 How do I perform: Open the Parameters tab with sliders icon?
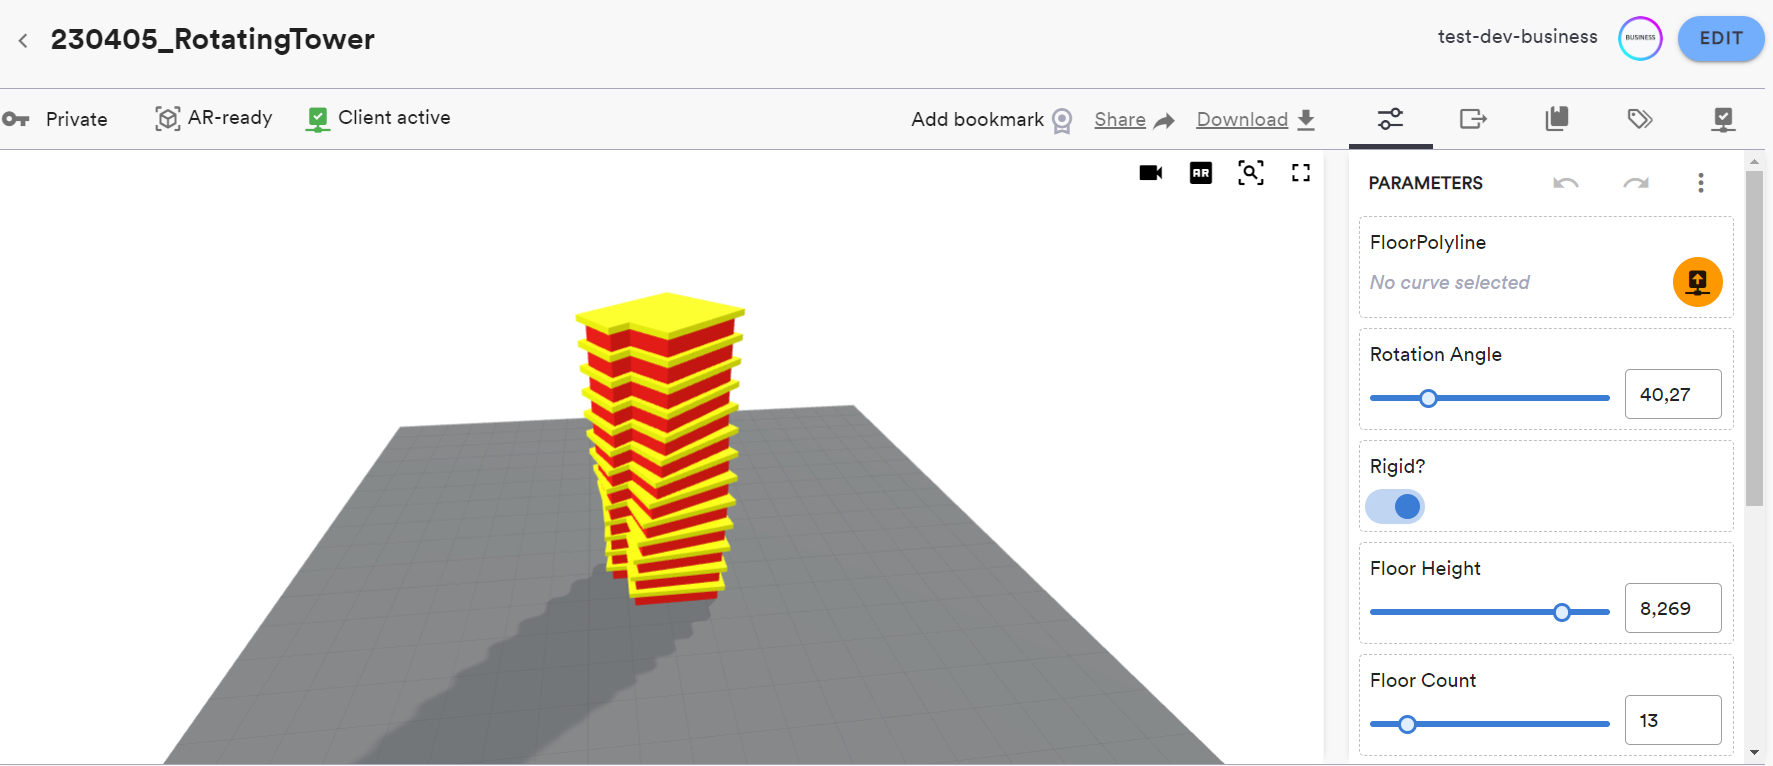click(1390, 119)
